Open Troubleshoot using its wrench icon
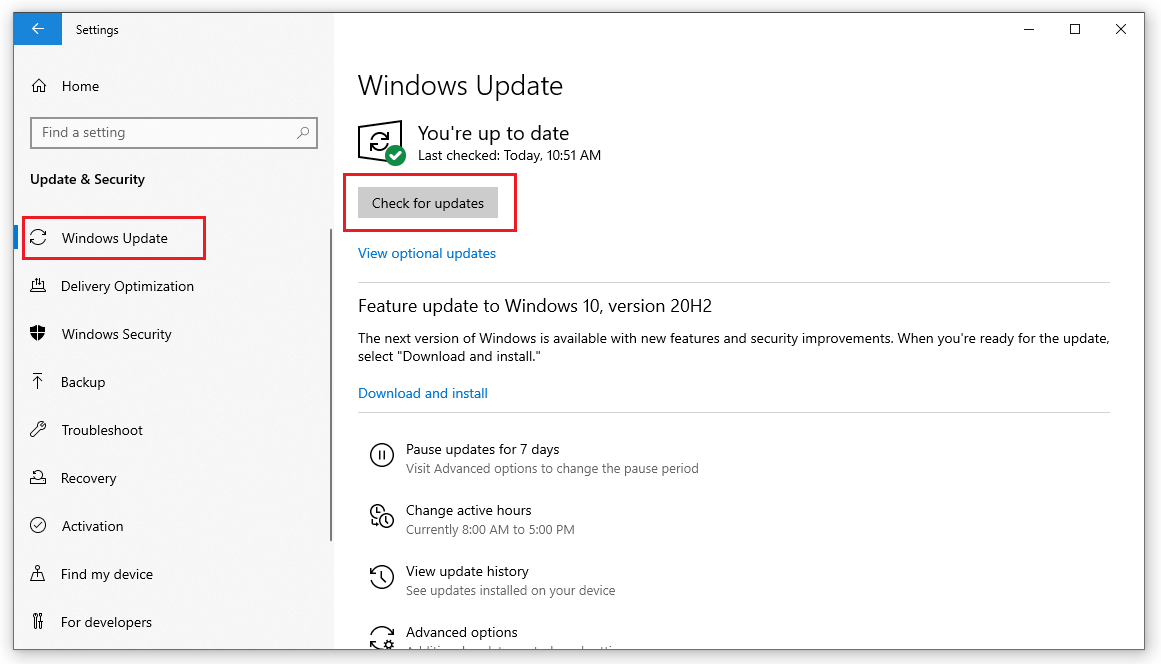Screen dimensions: 1161x664 coord(38,429)
